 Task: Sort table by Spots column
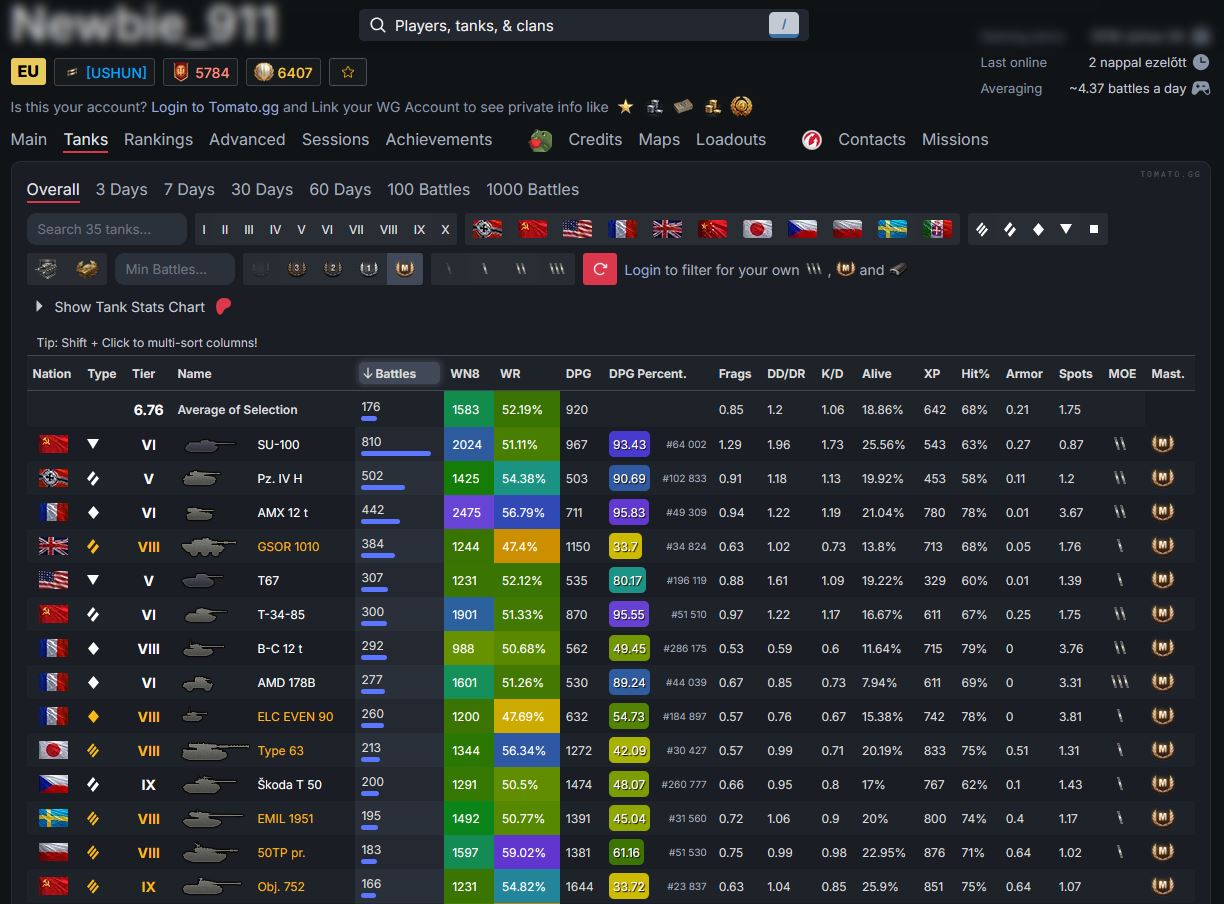click(x=1075, y=374)
